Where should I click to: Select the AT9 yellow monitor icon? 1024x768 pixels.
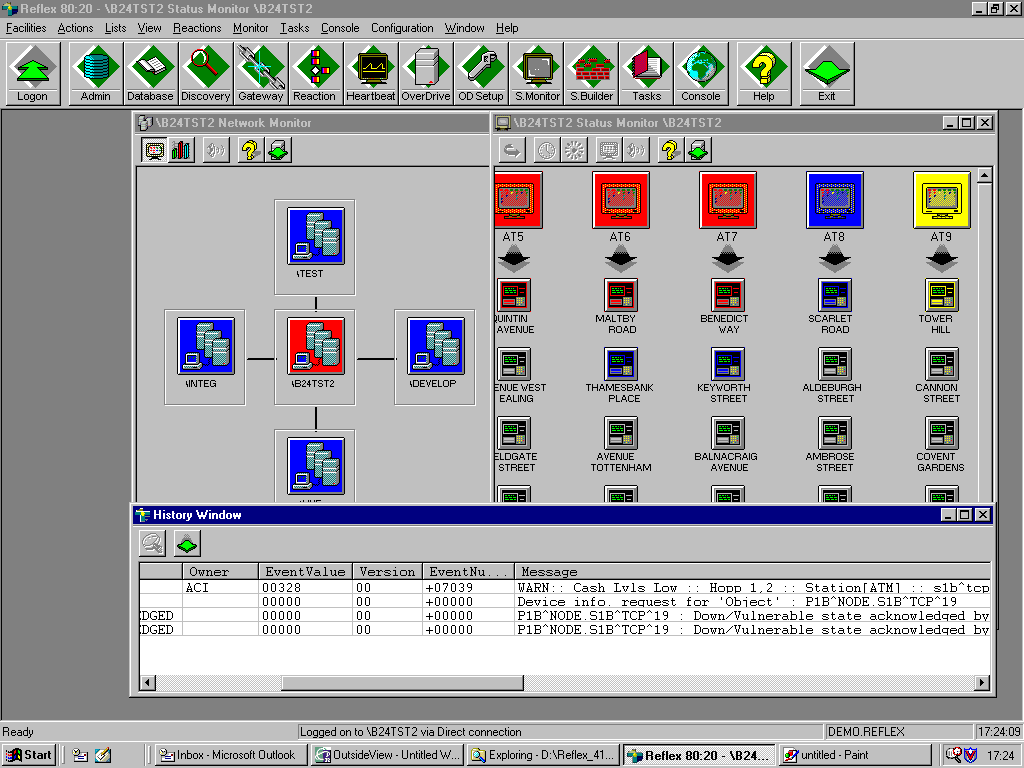941,200
